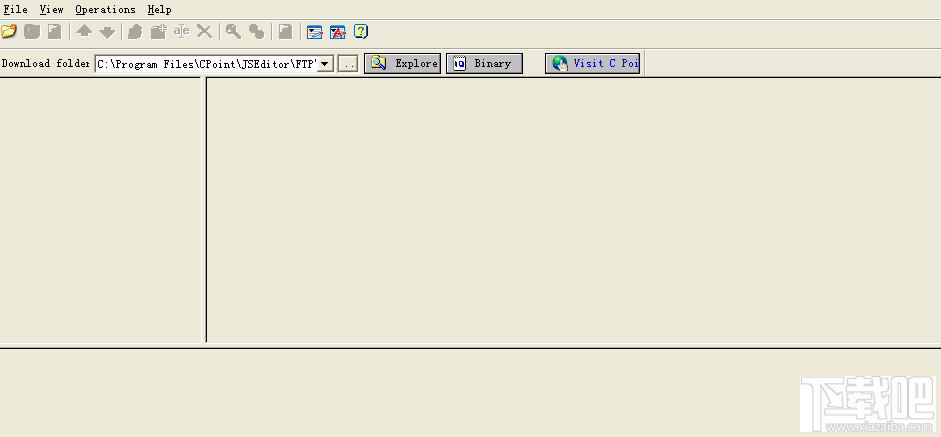The image size is (941, 437).
Task: Click the blue window options icon
Action: 314,31
